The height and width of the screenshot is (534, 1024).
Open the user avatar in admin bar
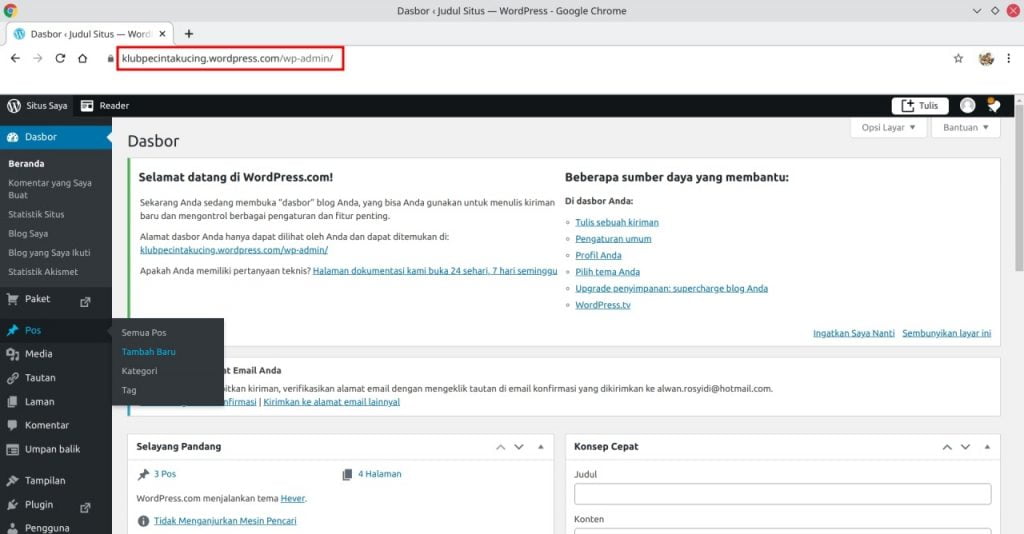click(967, 105)
